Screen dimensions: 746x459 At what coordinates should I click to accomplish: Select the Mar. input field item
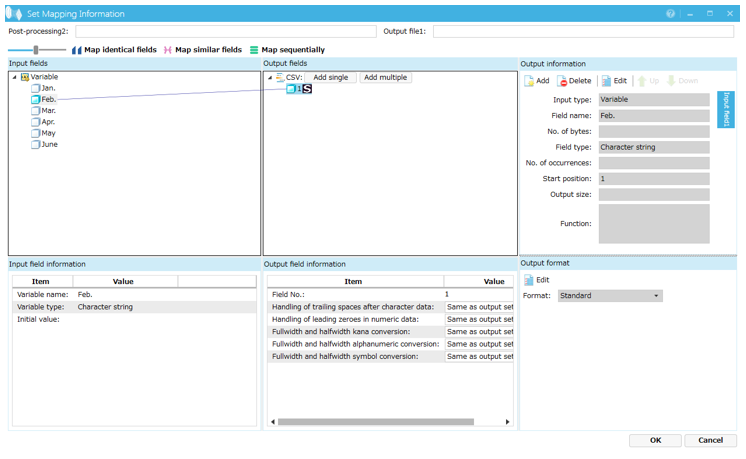(x=48, y=111)
